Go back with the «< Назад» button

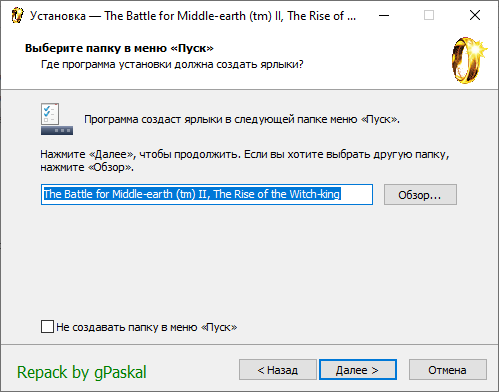(278, 370)
